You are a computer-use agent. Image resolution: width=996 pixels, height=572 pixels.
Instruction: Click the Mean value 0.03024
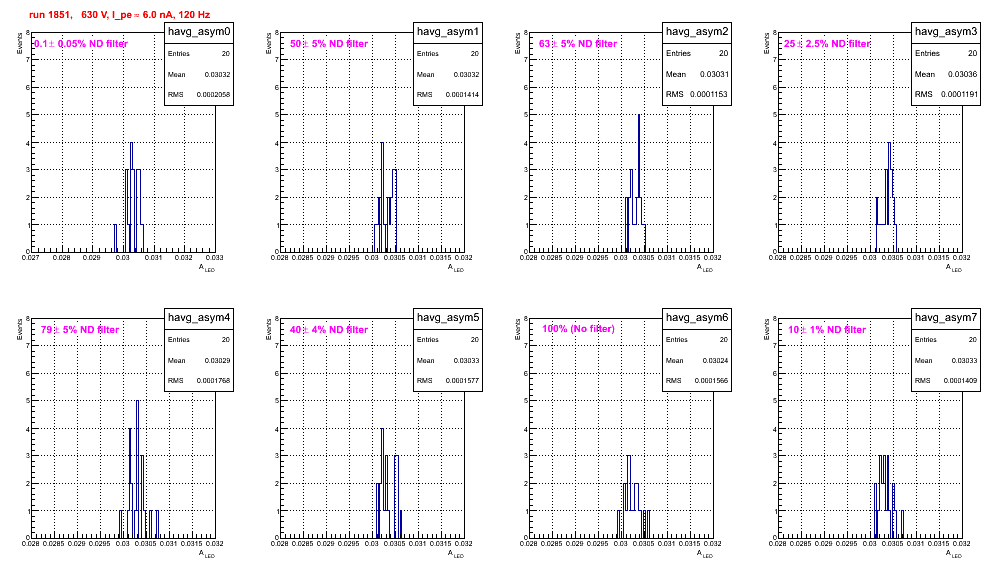click(715, 360)
